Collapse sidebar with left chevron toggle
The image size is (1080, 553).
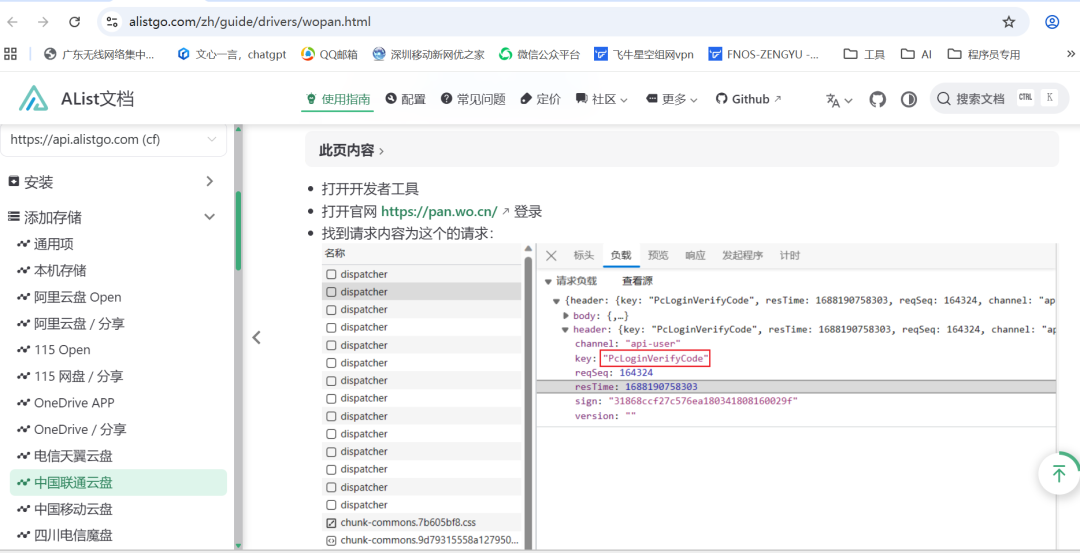click(x=256, y=337)
